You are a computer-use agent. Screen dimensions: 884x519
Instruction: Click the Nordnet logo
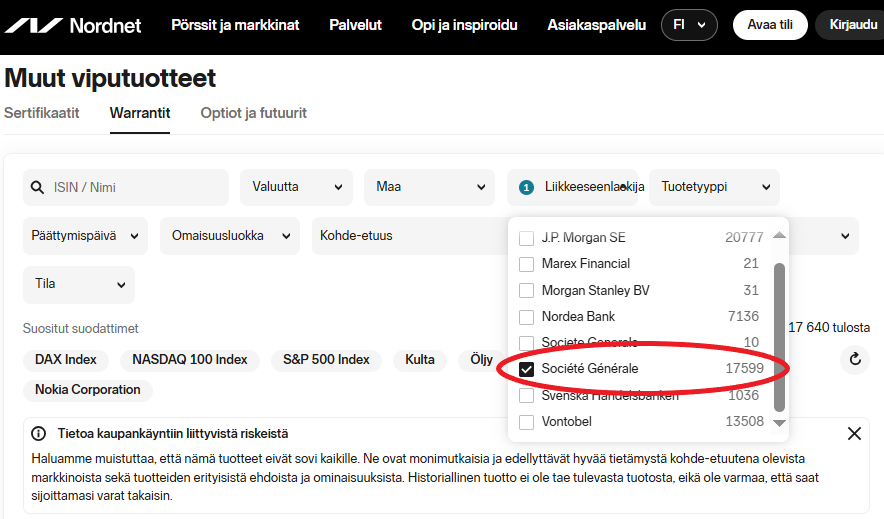pyautogui.click(x=73, y=25)
